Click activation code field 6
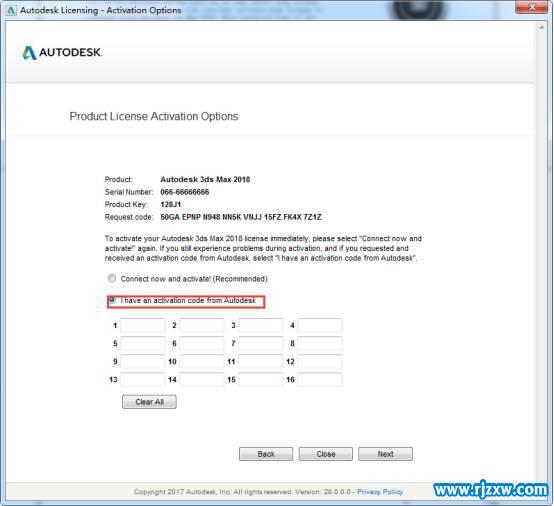Screen dimensions: 554x506 point(202,343)
